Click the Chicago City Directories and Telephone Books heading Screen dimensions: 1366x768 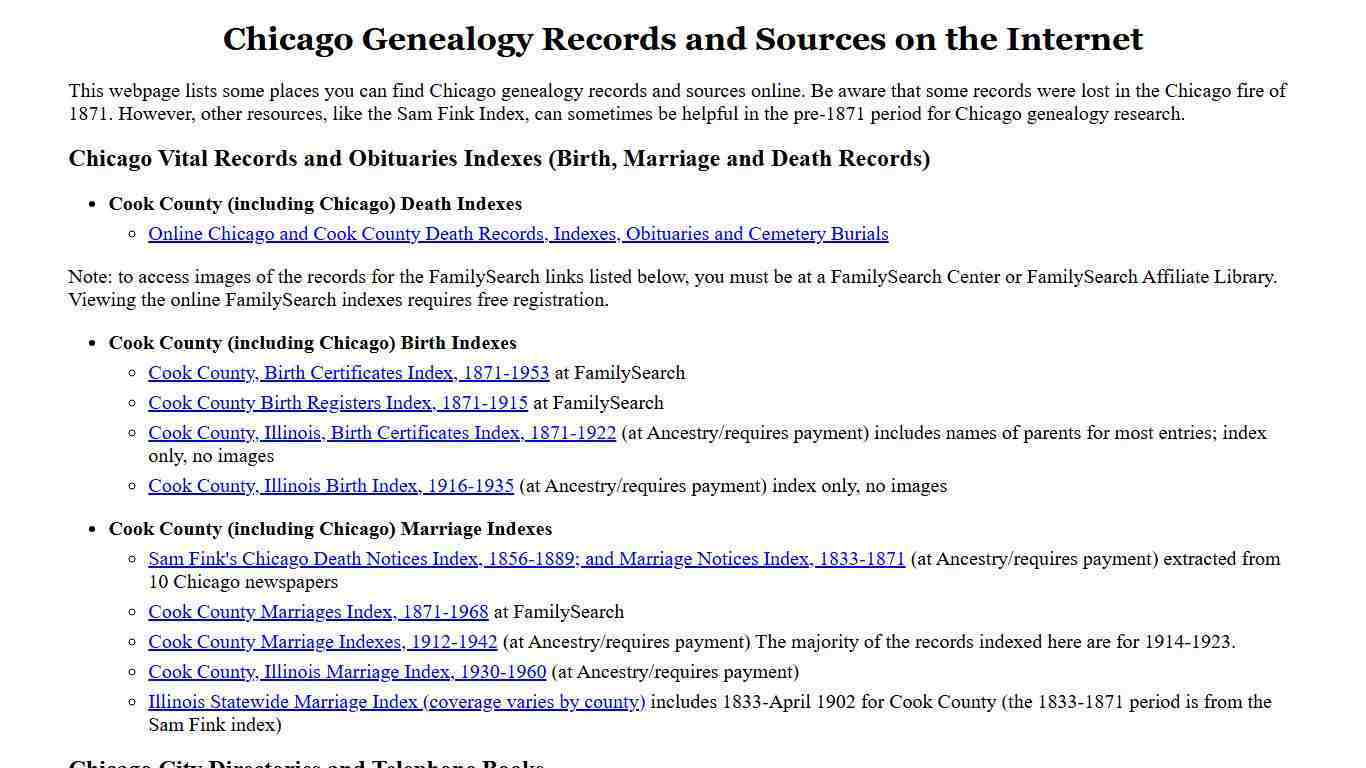(x=307, y=763)
